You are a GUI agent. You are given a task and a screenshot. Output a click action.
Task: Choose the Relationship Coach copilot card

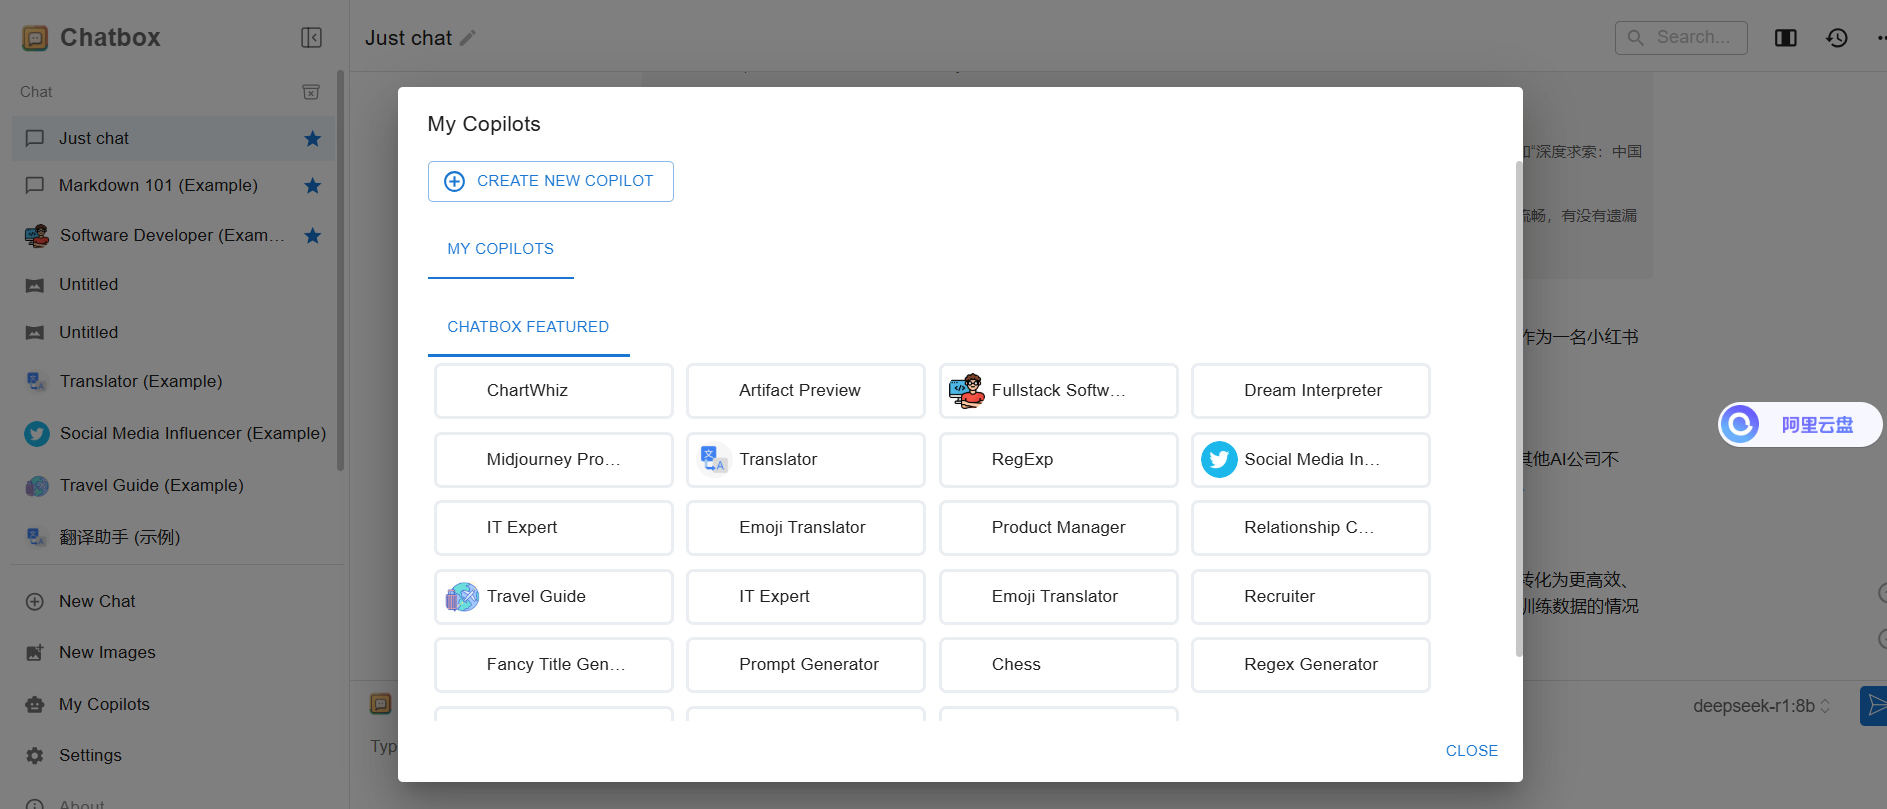tap(1311, 528)
